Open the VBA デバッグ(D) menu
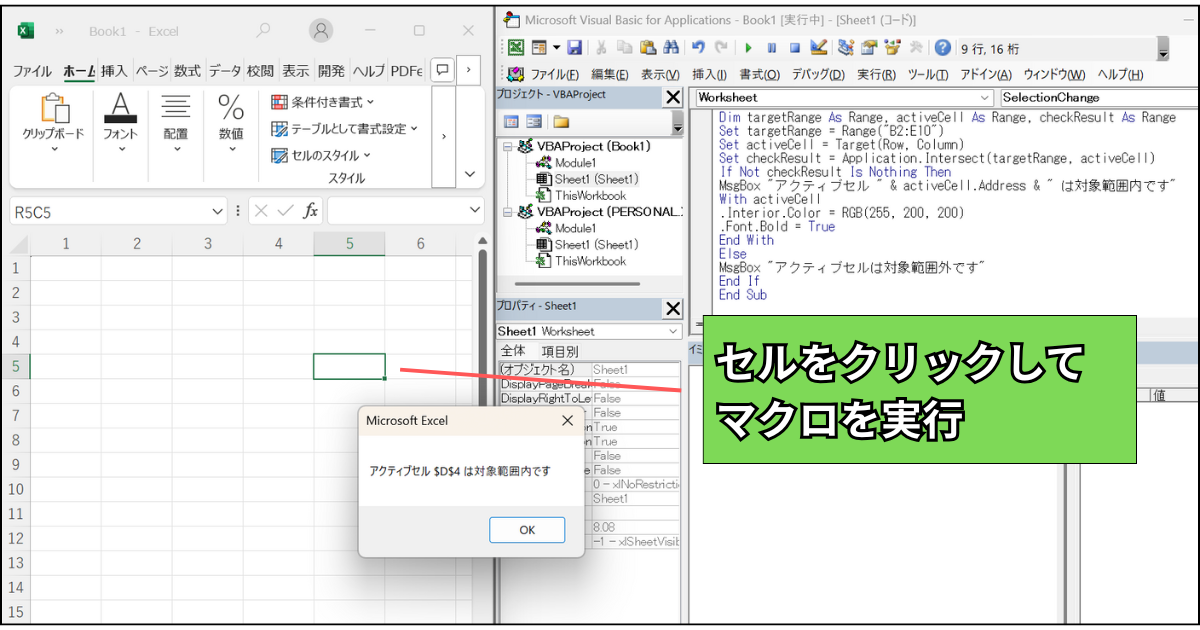 tap(818, 74)
